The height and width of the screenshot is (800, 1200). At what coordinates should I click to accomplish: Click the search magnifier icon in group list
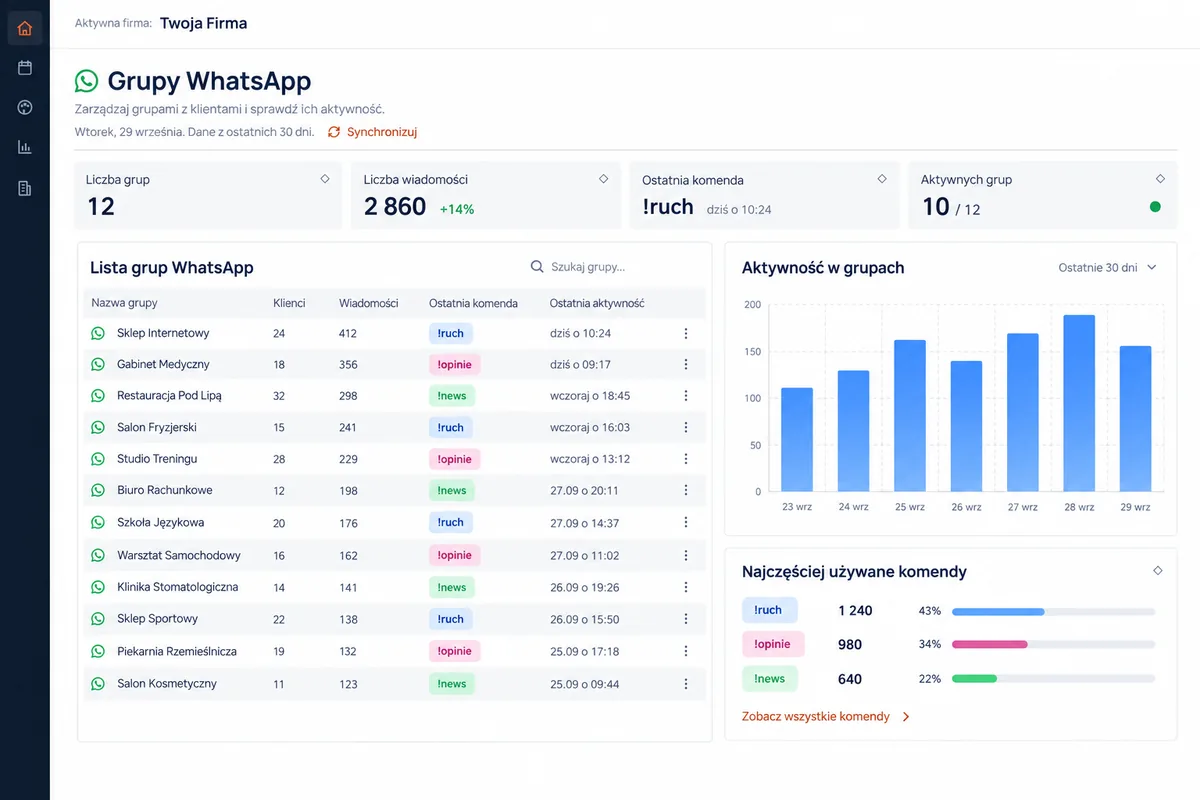tap(538, 267)
